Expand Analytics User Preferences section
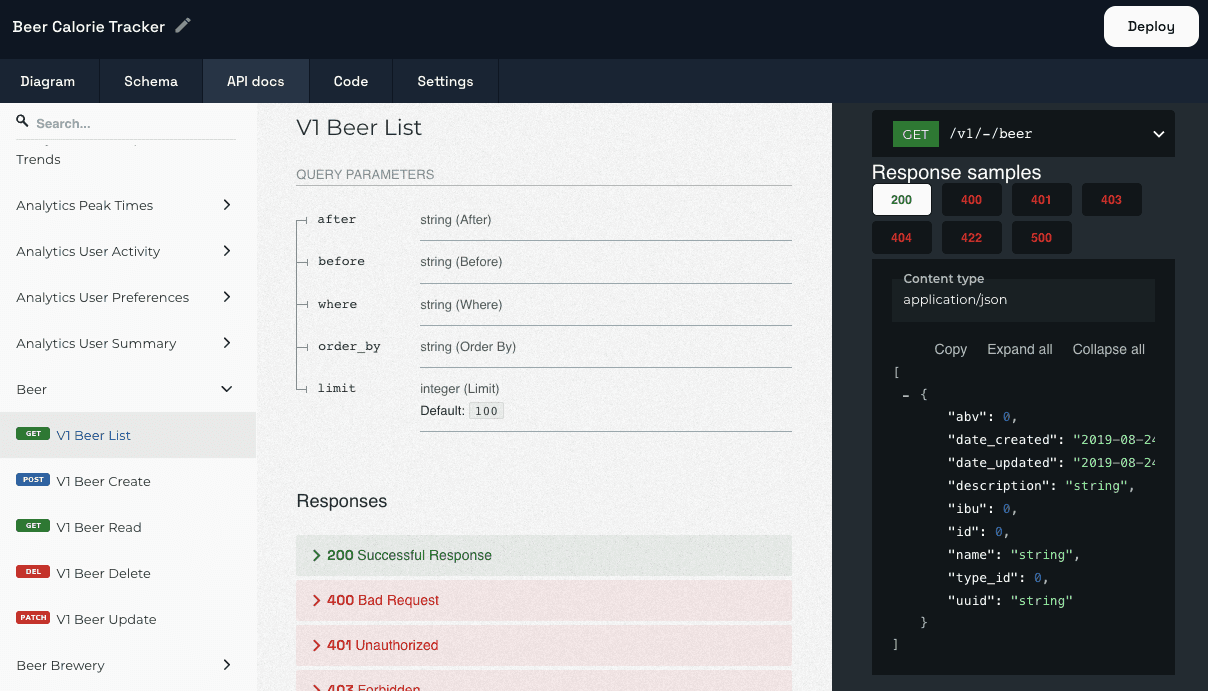Viewport: 1208px width, 691px height. coord(227,297)
